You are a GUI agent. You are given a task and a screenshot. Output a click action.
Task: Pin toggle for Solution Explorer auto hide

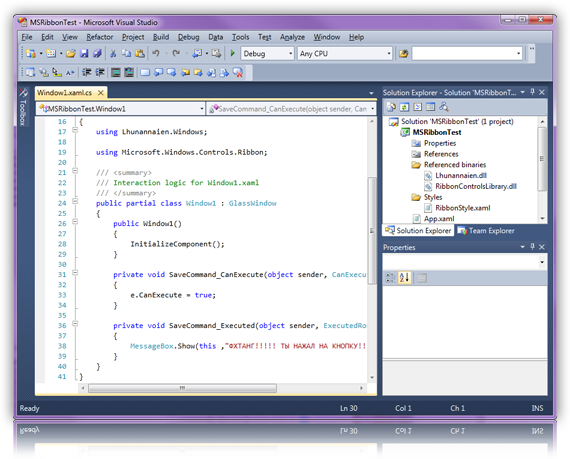[532, 92]
